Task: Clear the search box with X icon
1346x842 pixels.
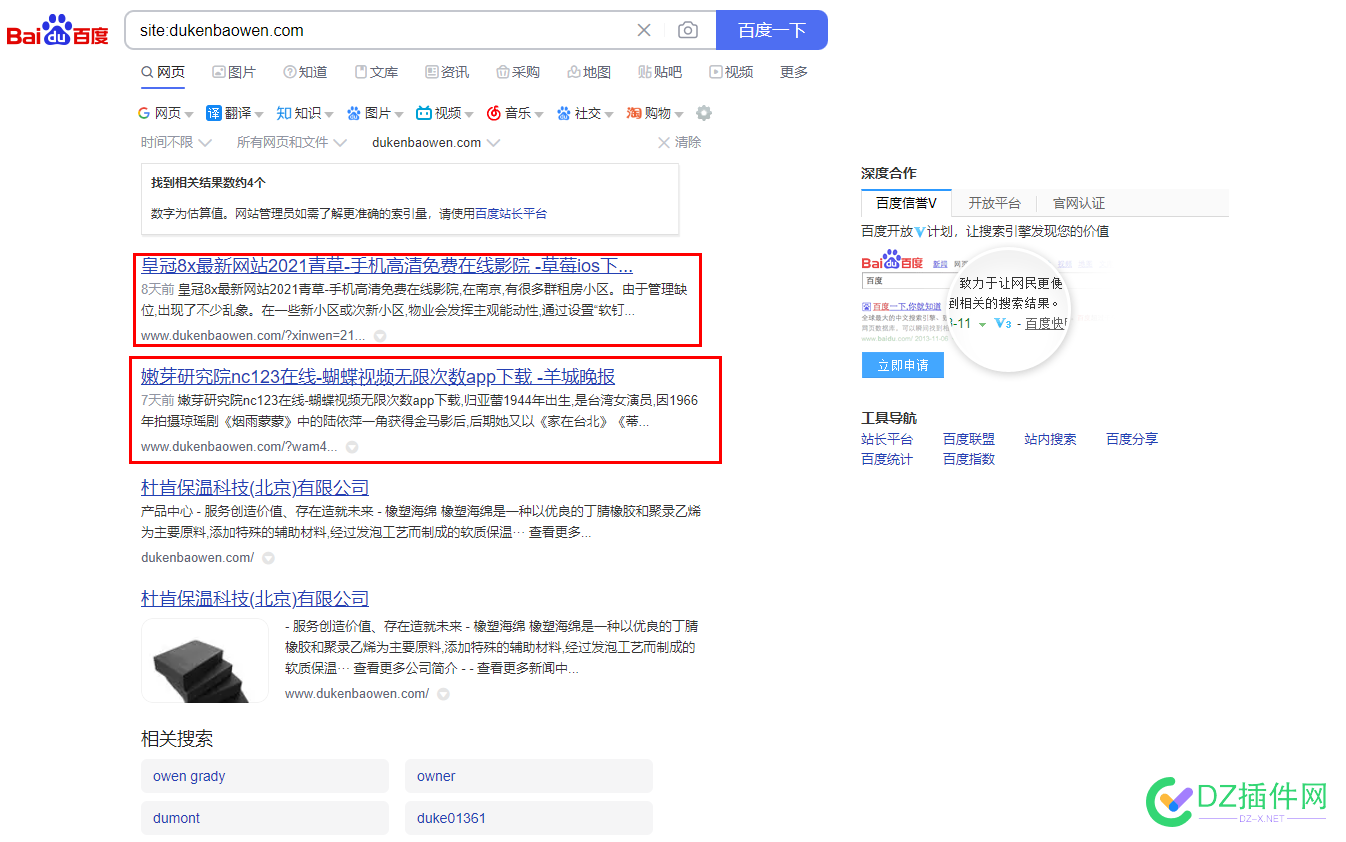Action: (644, 30)
